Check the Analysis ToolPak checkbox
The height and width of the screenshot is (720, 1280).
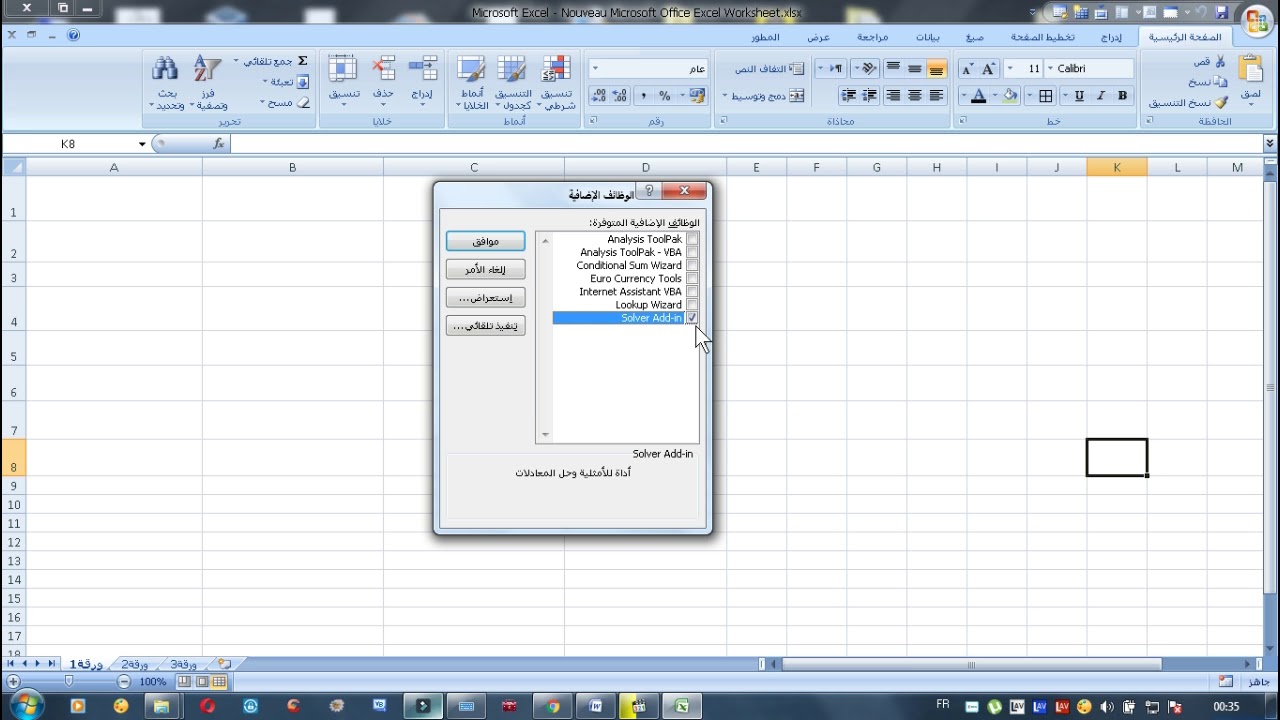[x=692, y=239]
